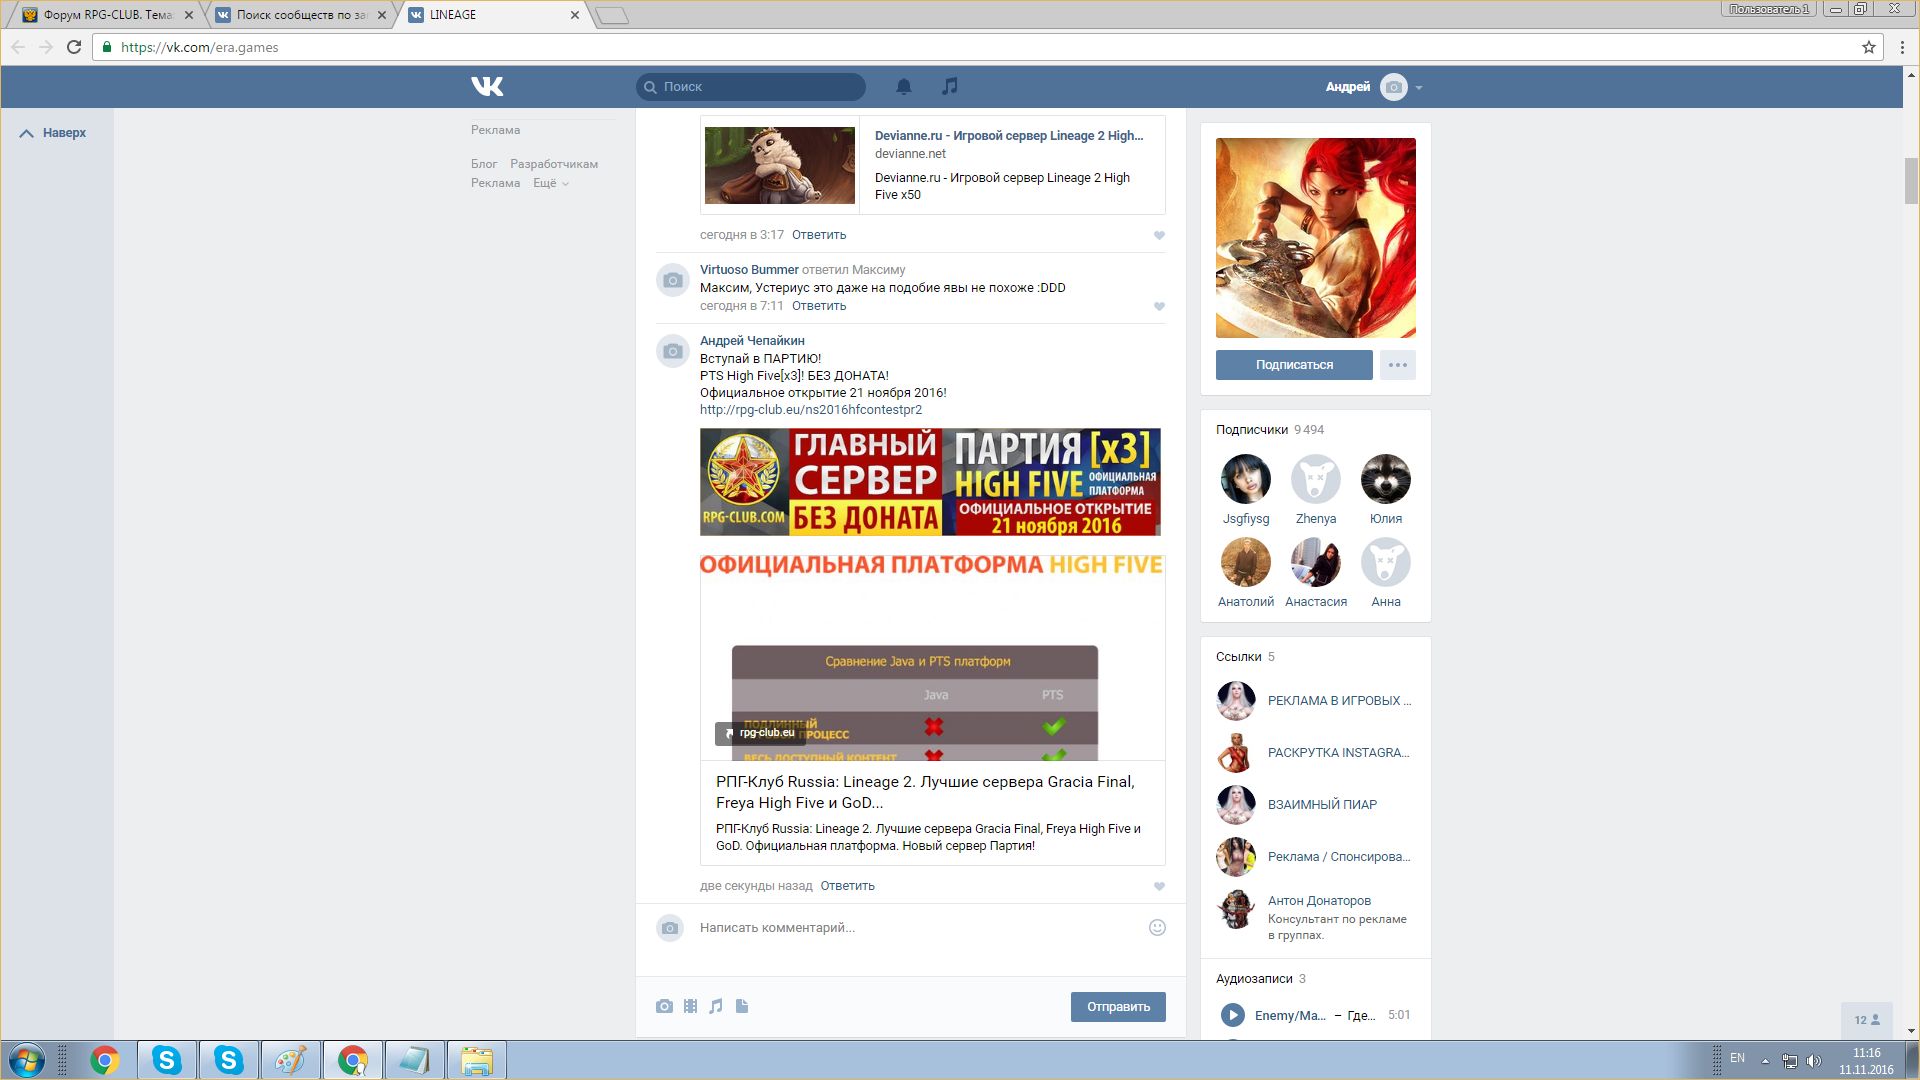Screen dimensions: 1920x1080
Task: Attach a photo with camera icon
Action: (x=664, y=1006)
